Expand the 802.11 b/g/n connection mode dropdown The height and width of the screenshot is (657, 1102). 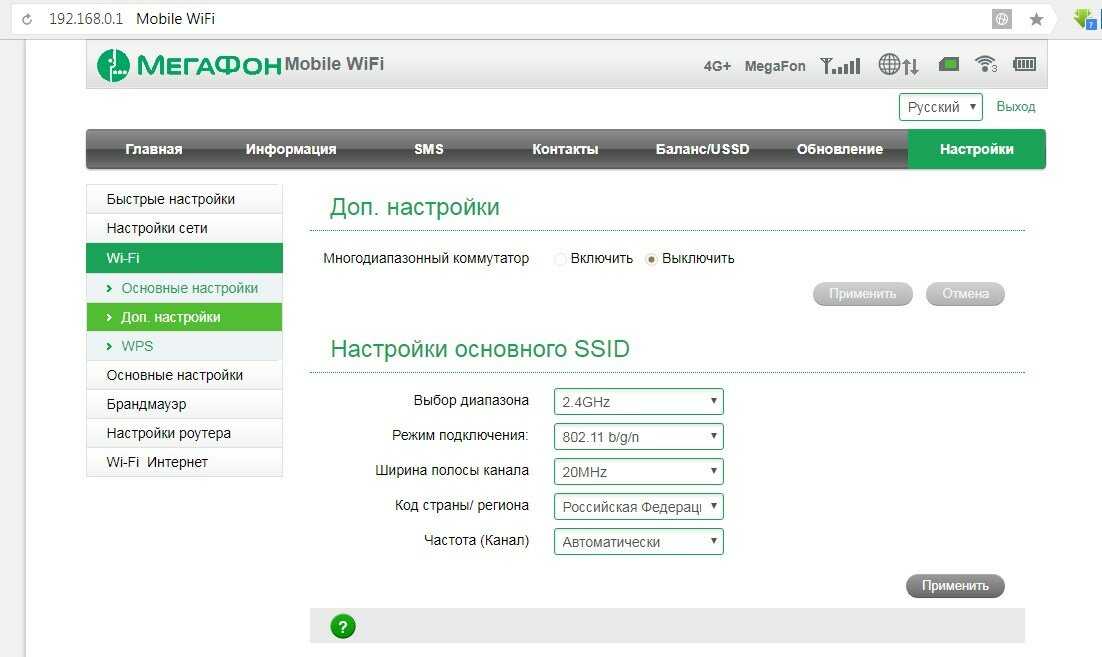pos(638,437)
